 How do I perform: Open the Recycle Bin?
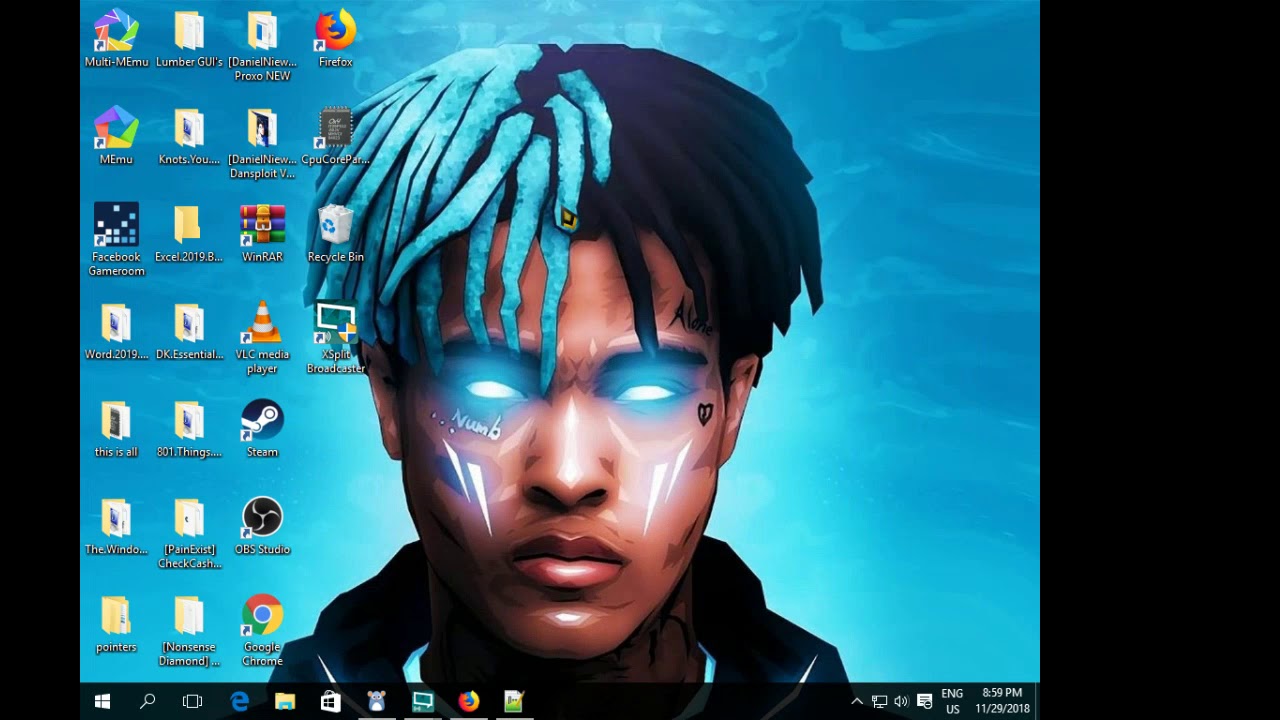coord(335,234)
